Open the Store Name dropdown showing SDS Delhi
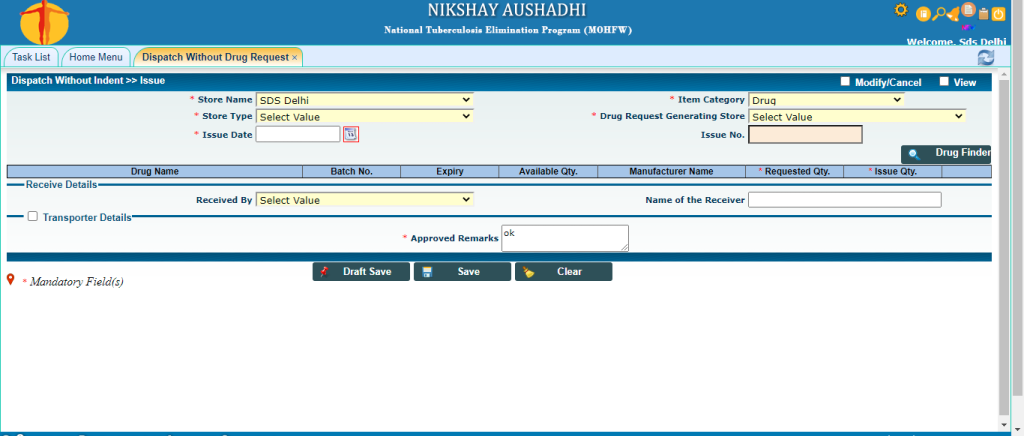Screen dimensions: 1024x436 [364, 100]
